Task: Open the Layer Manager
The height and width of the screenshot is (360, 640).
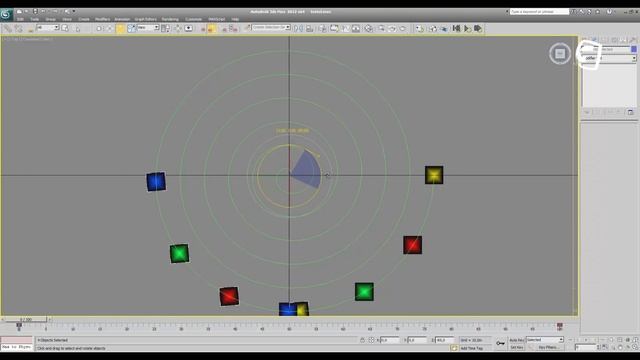Action: (323, 29)
